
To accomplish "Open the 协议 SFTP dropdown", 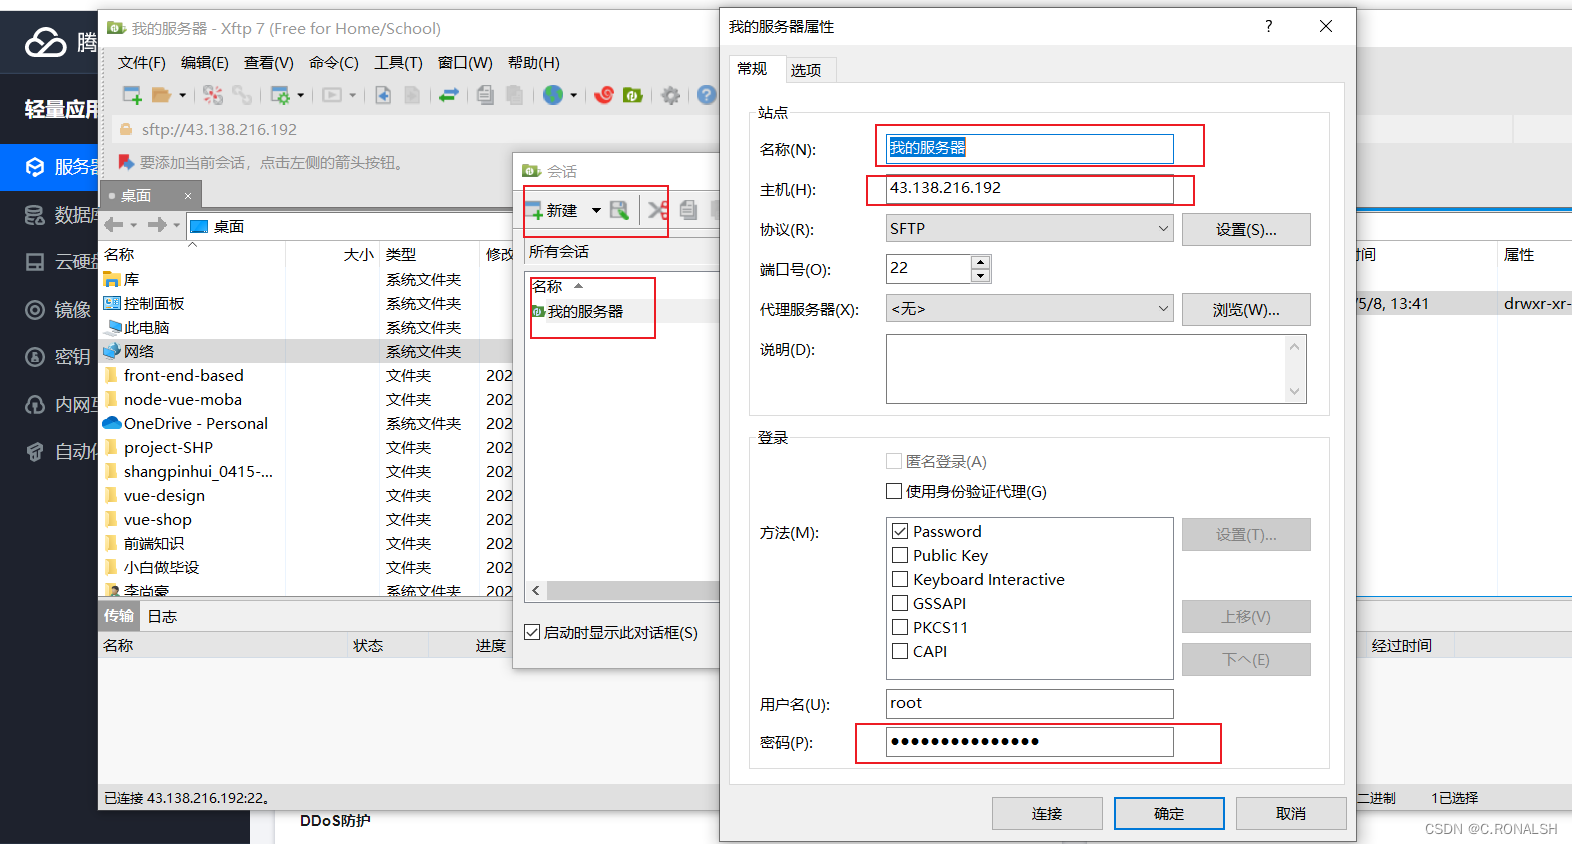I will (1029, 228).
